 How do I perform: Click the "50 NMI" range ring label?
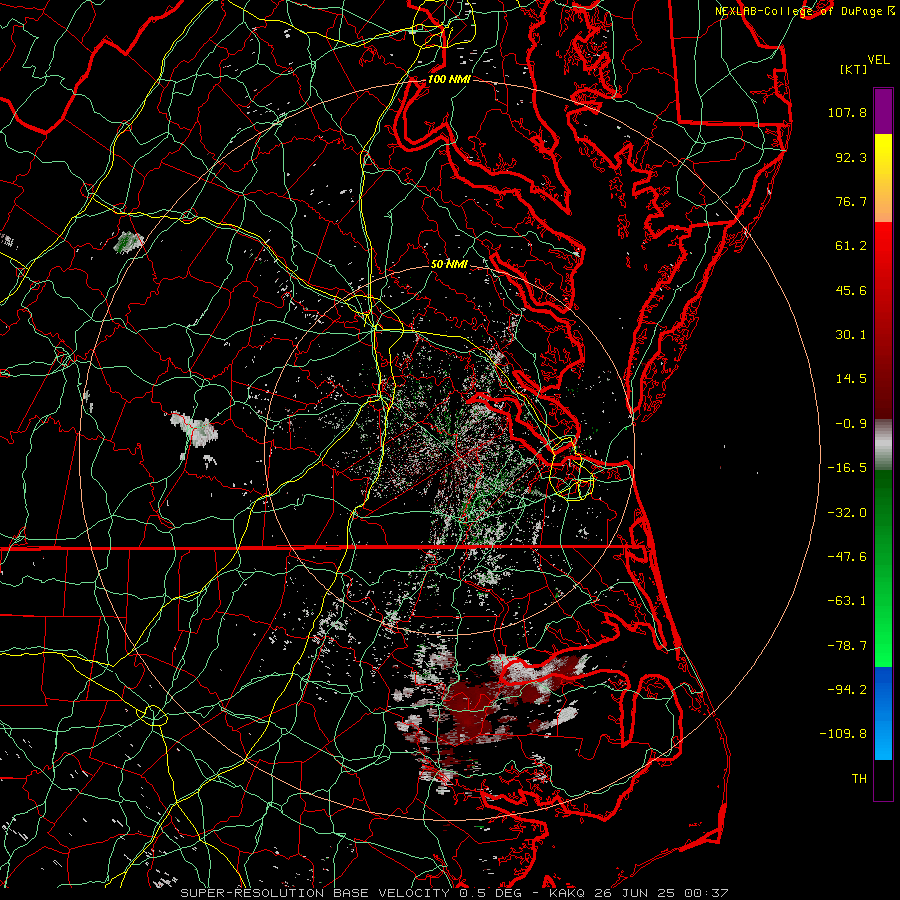point(449,264)
